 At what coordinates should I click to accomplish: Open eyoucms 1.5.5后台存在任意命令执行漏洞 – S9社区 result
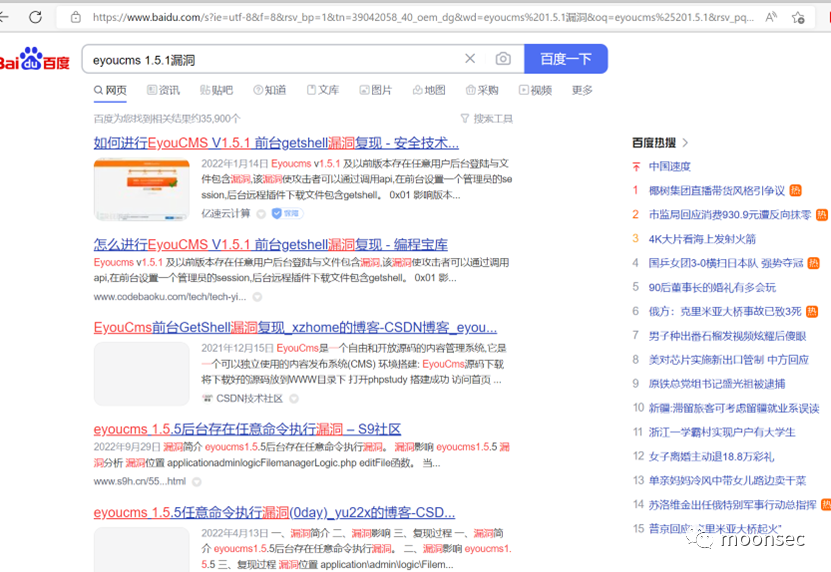[x=247, y=429]
